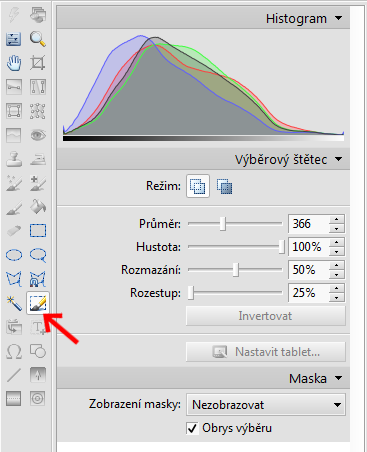
Task: Select the shapes tool
Action: click(x=38, y=351)
